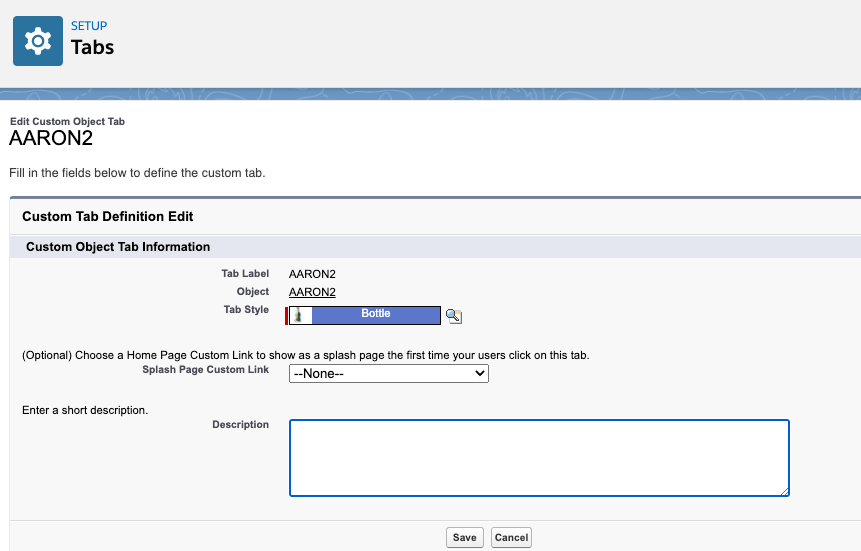Click the Tab Style field label

click(x=246, y=310)
